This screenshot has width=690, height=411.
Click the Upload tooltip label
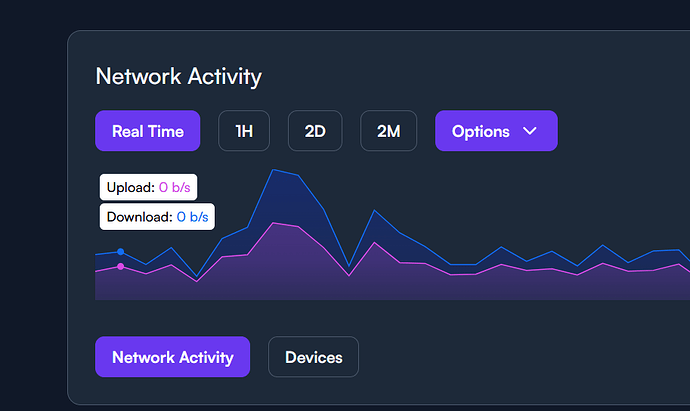pyautogui.click(x=131, y=187)
